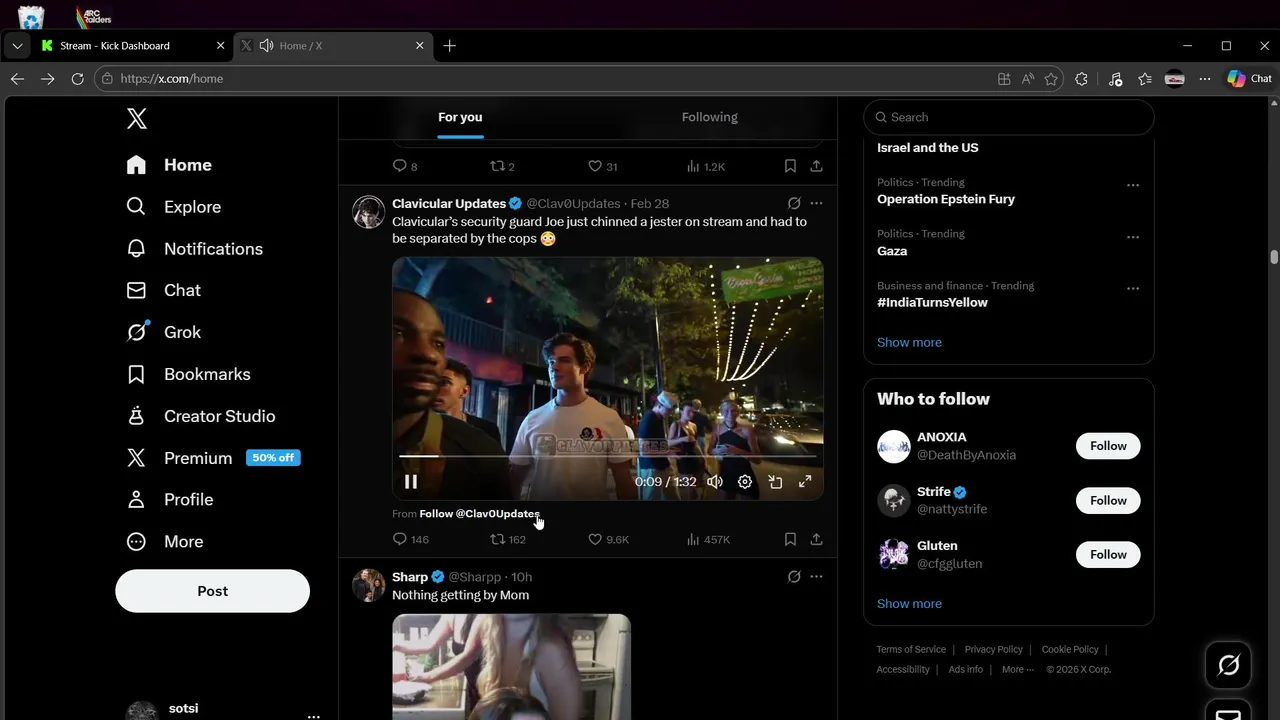Repost the Clavicular Updates post
Image resolution: width=1280 pixels, height=720 pixels.
(x=507, y=539)
